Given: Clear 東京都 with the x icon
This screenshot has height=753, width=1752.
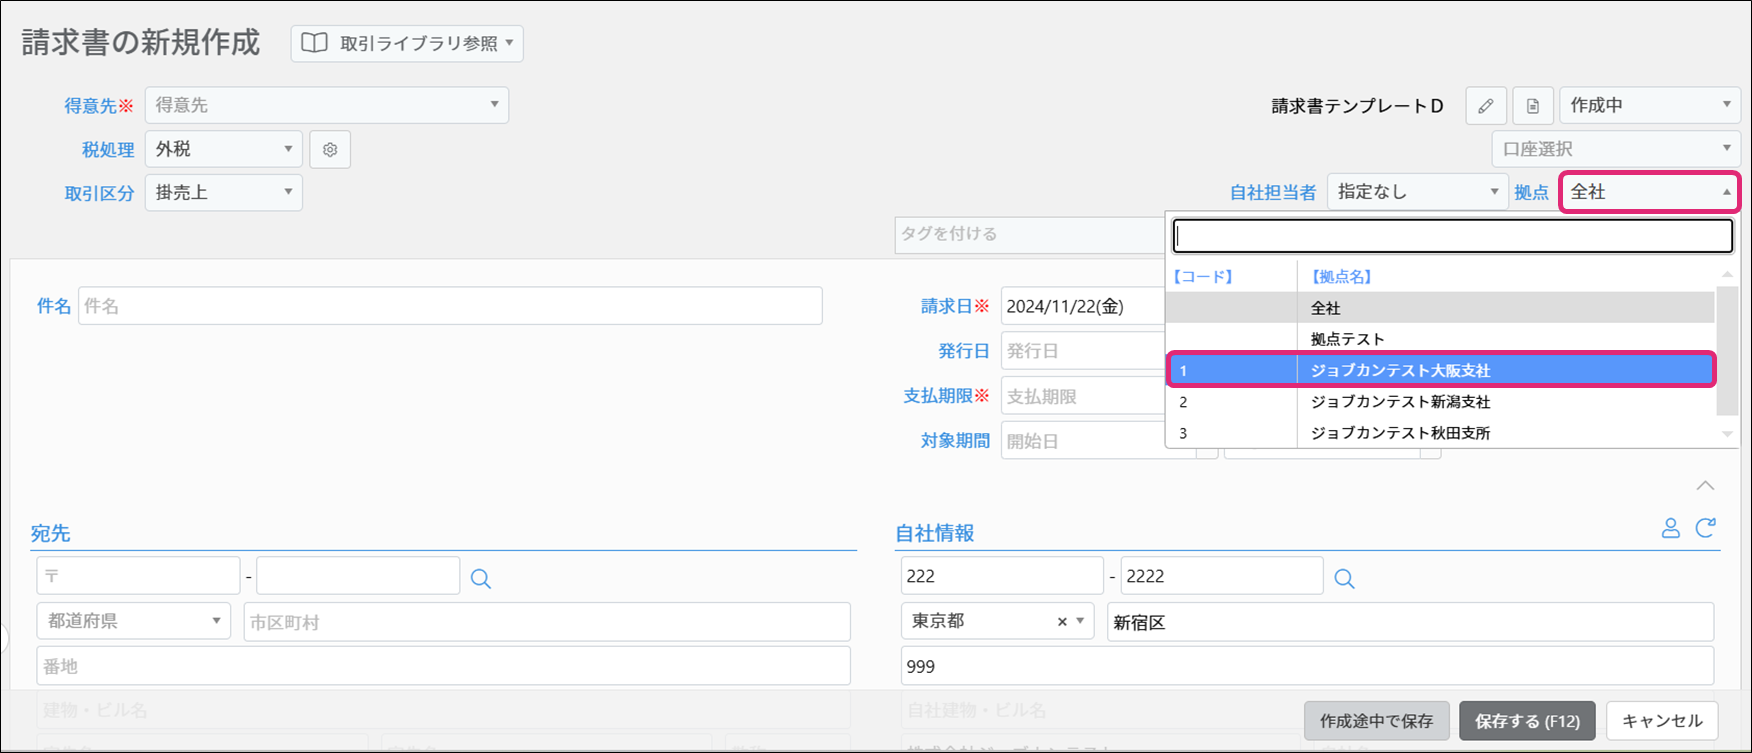Looking at the screenshot, I should click(x=1062, y=622).
